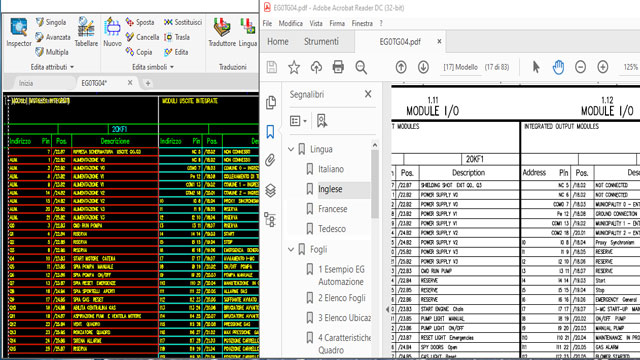Open bookmark 2 Elenco Fogli

pyautogui.click(x=342, y=298)
